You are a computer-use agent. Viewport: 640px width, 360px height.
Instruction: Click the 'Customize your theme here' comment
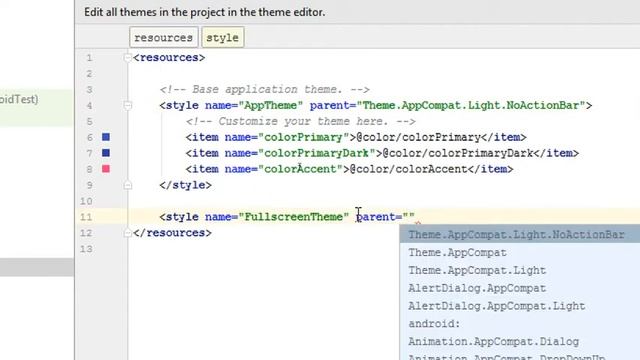[300, 122]
